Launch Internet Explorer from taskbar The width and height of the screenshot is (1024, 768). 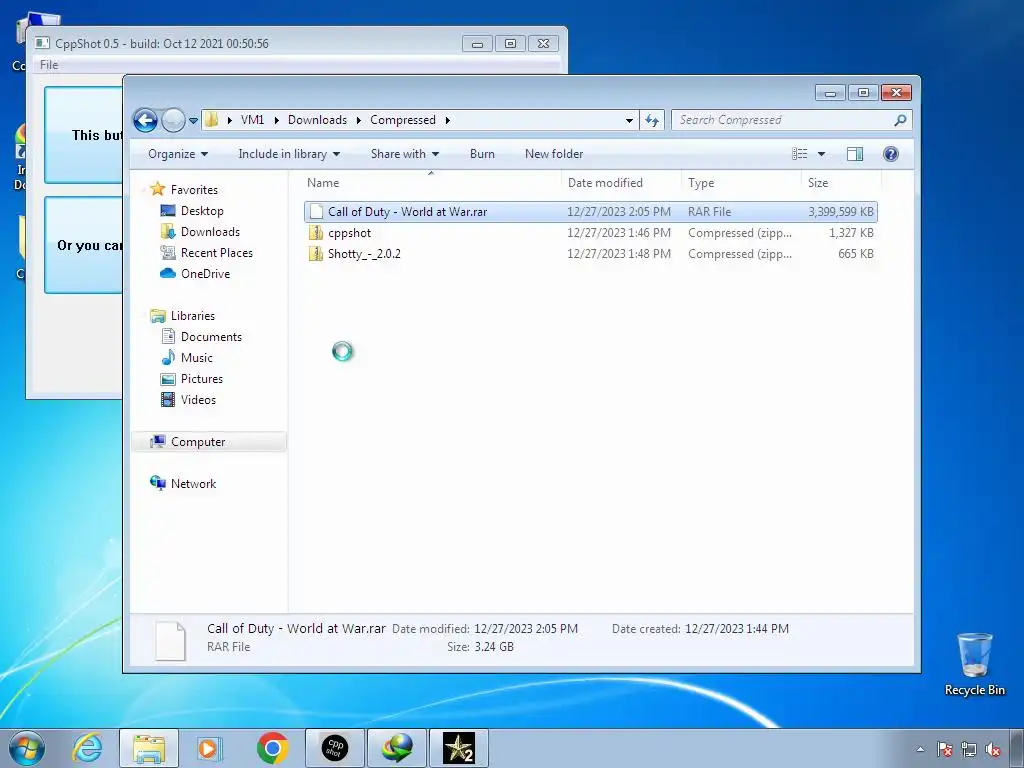(x=88, y=748)
